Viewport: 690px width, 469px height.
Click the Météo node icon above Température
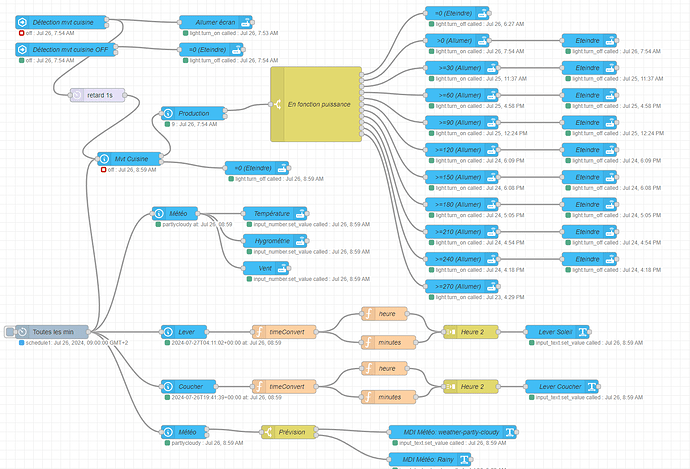159,213
